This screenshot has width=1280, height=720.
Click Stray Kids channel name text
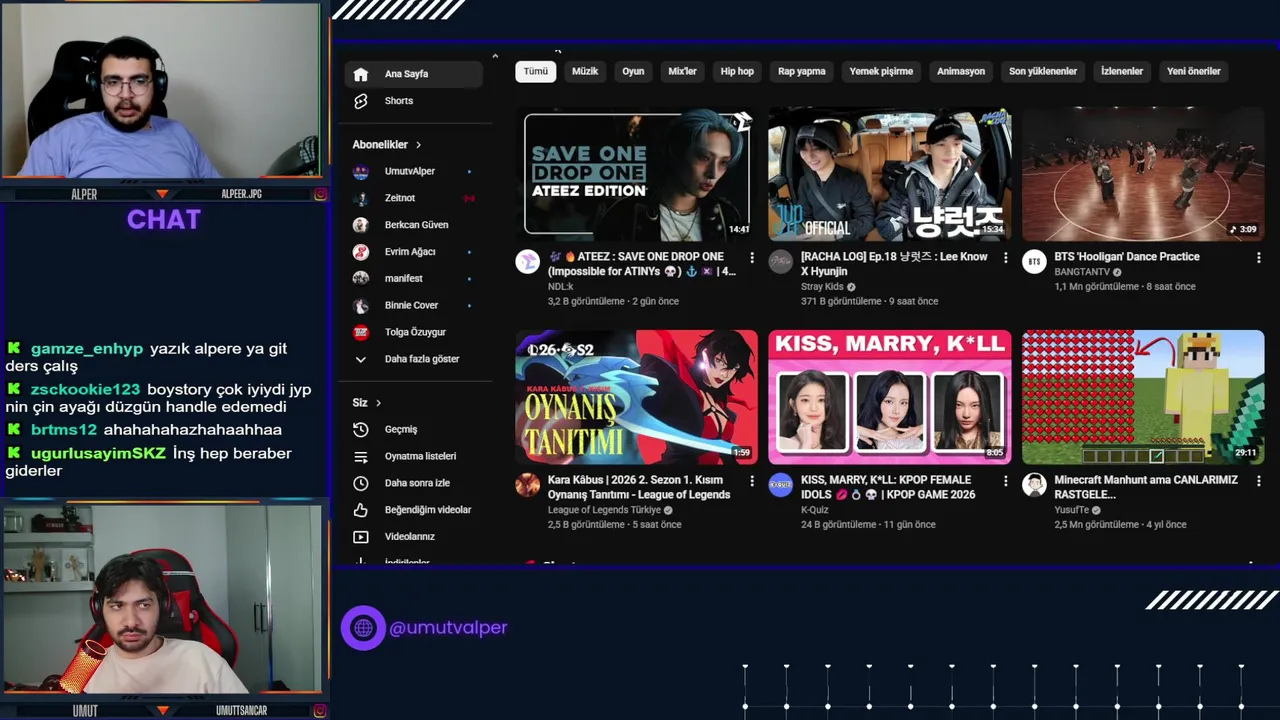tap(823, 287)
